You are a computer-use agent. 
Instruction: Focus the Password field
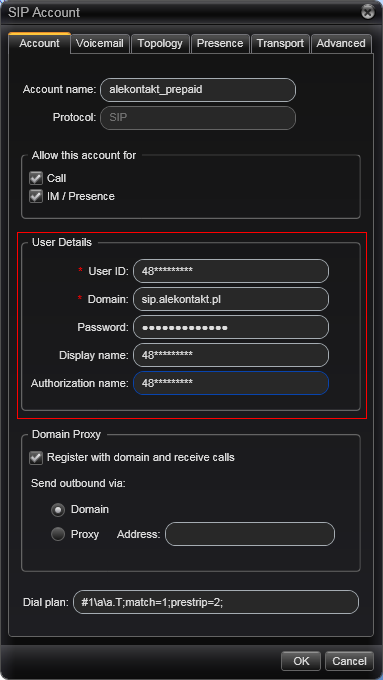pos(231,327)
